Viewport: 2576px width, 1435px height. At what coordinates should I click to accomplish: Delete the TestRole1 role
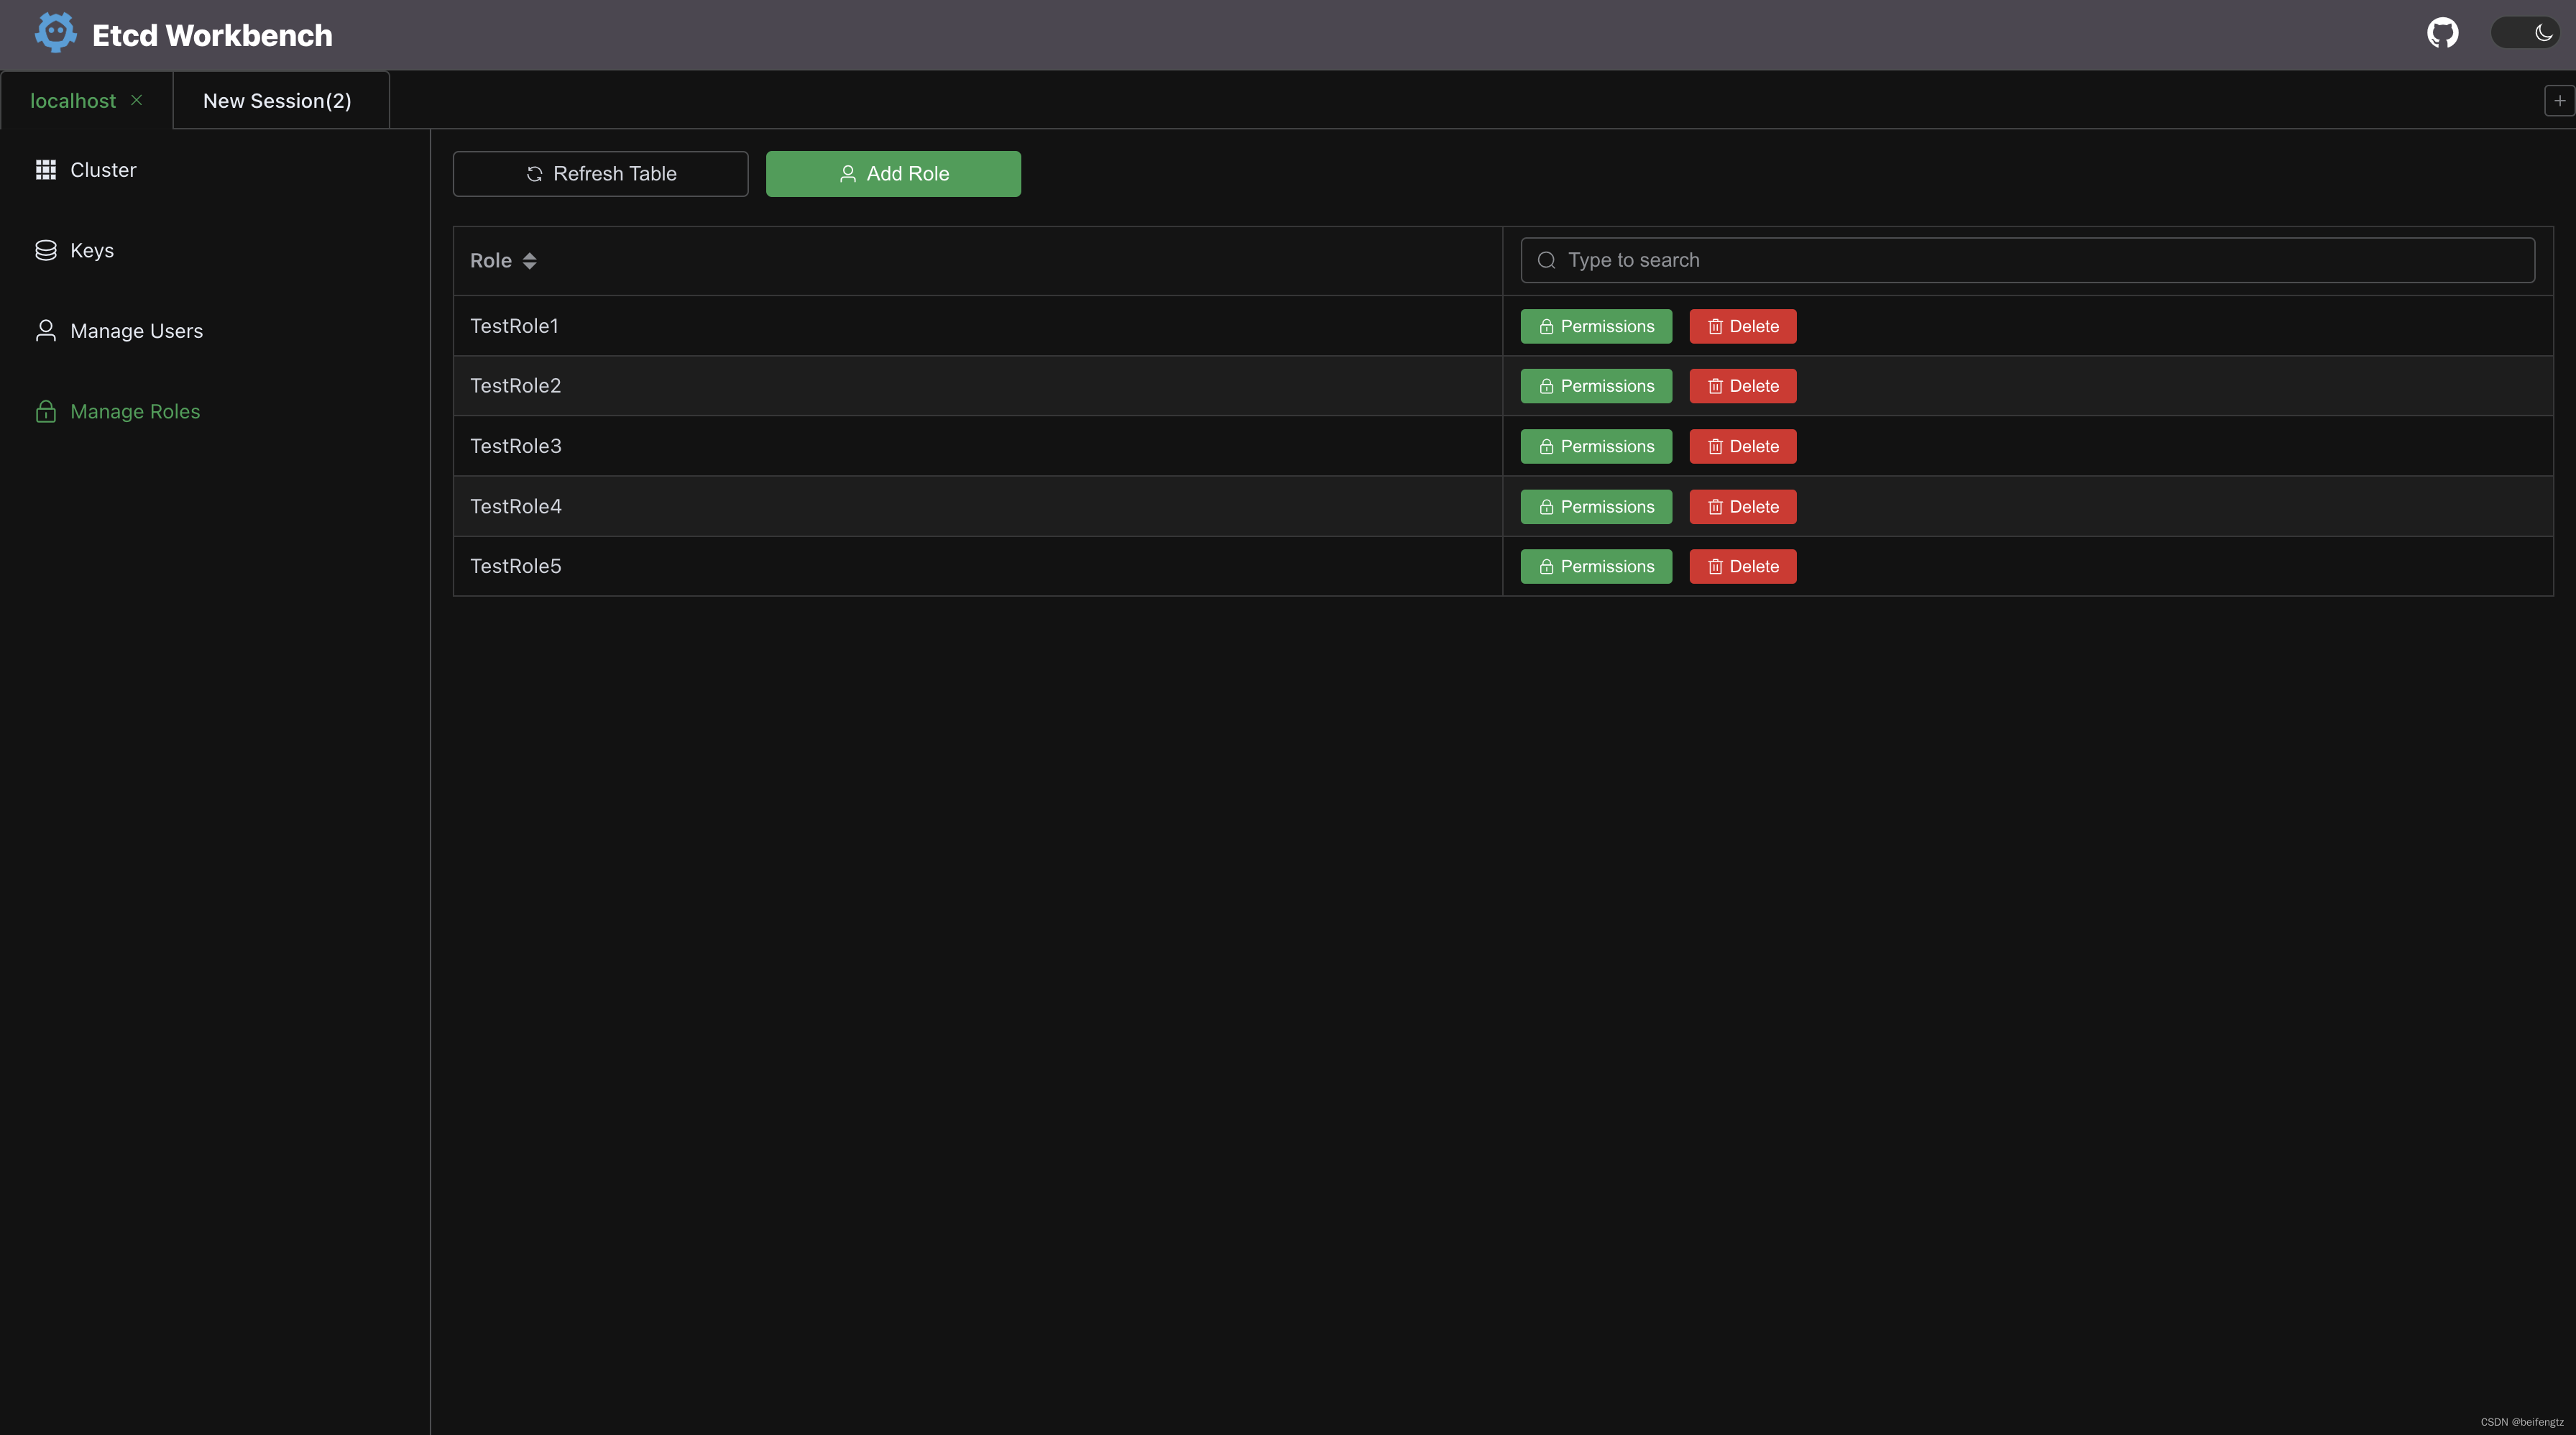click(1743, 326)
